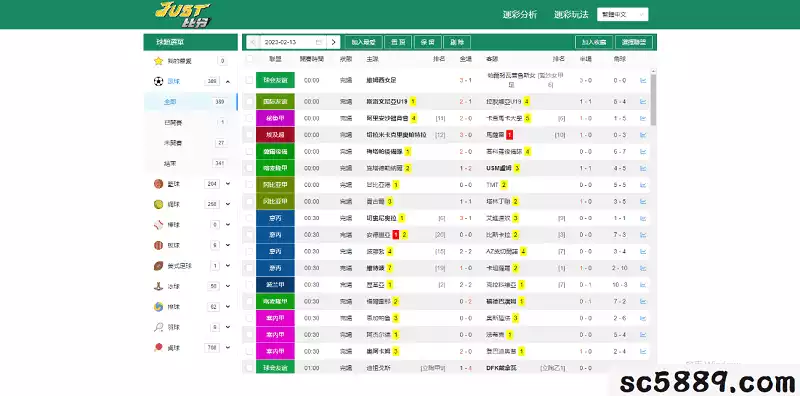Check the first row's 3-1 match checkbox
This screenshot has width=800, height=396.
click(x=249, y=80)
